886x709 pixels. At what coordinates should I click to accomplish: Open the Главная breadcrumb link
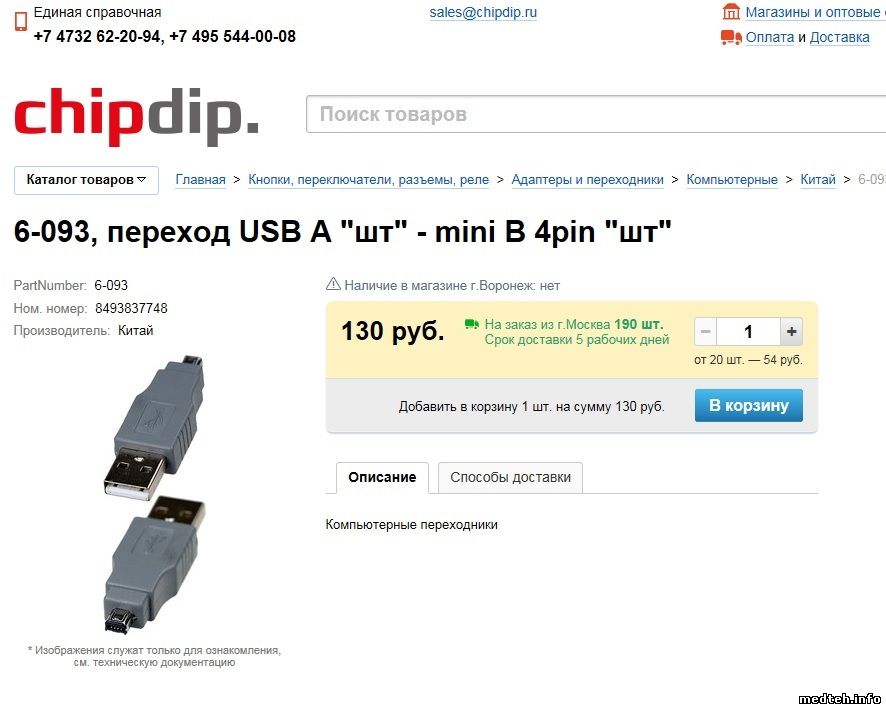click(201, 180)
